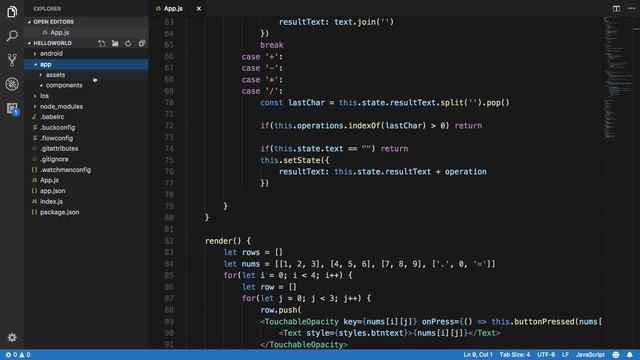Refresh the explorer file tree
The height and width of the screenshot is (360, 640).
click(128, 43)
